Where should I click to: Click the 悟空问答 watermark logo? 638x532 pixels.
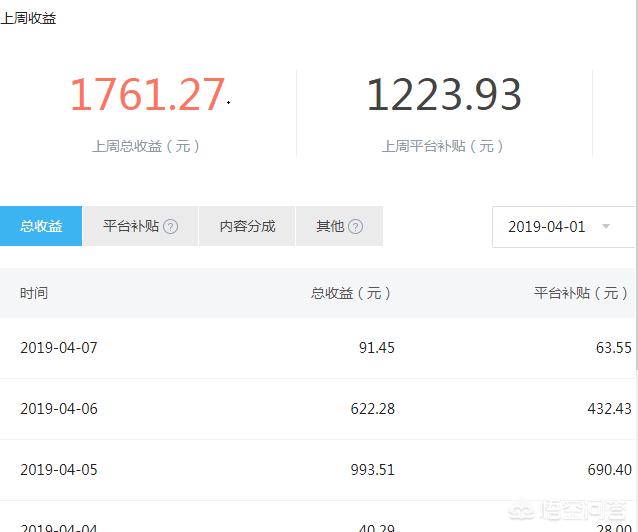click(568, 510)
